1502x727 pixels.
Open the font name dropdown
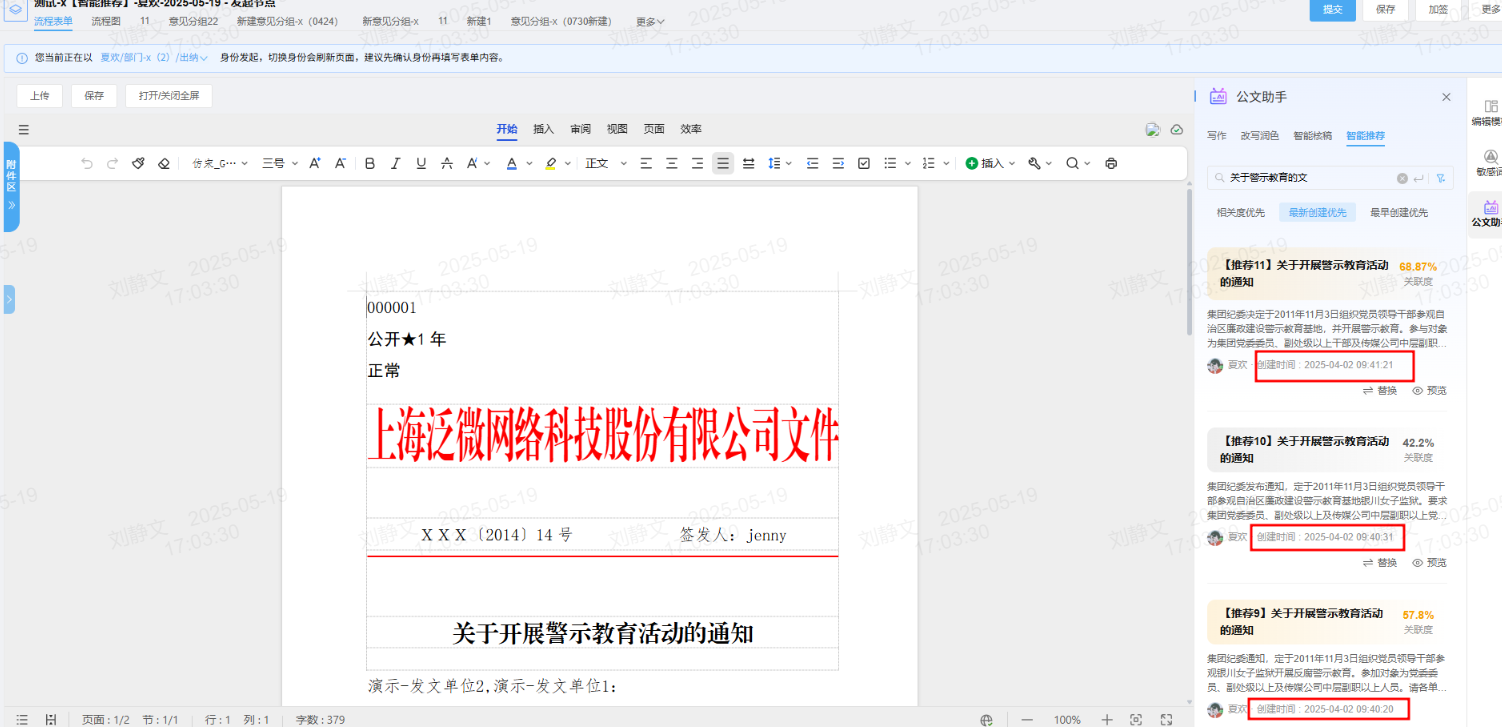pyautogui.click(x=221, y=163)
